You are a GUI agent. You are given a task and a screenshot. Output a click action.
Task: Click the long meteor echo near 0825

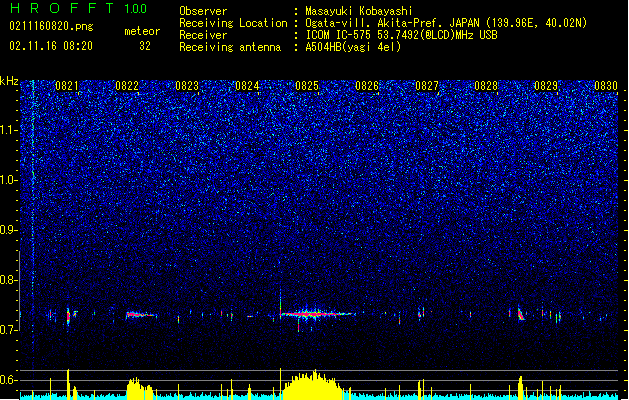pos(318,314)
